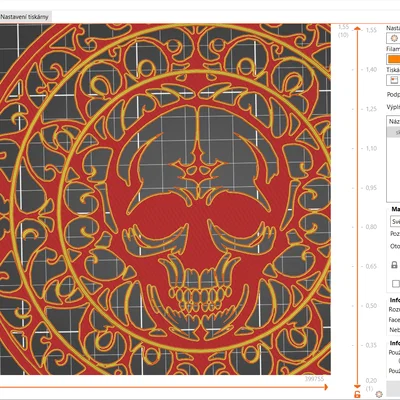The image size is (400, 400).
Task: Click the 0,50 height label on ruler
Action: click(x=371, y=306)
